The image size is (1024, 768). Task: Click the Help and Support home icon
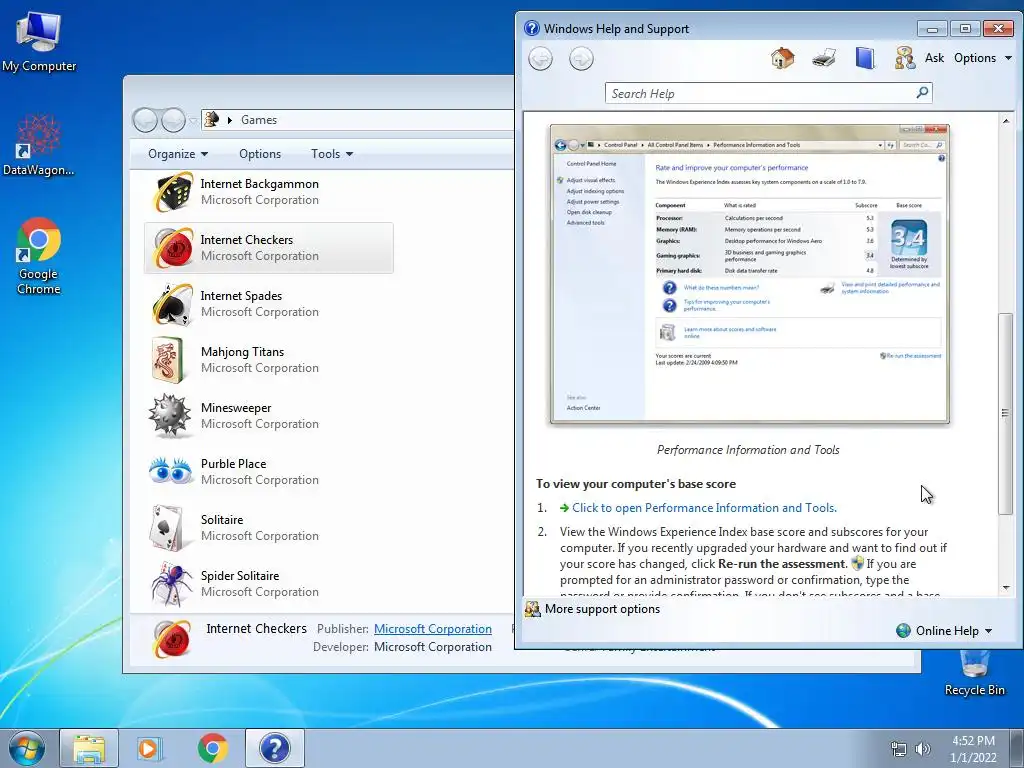(782, 58)
